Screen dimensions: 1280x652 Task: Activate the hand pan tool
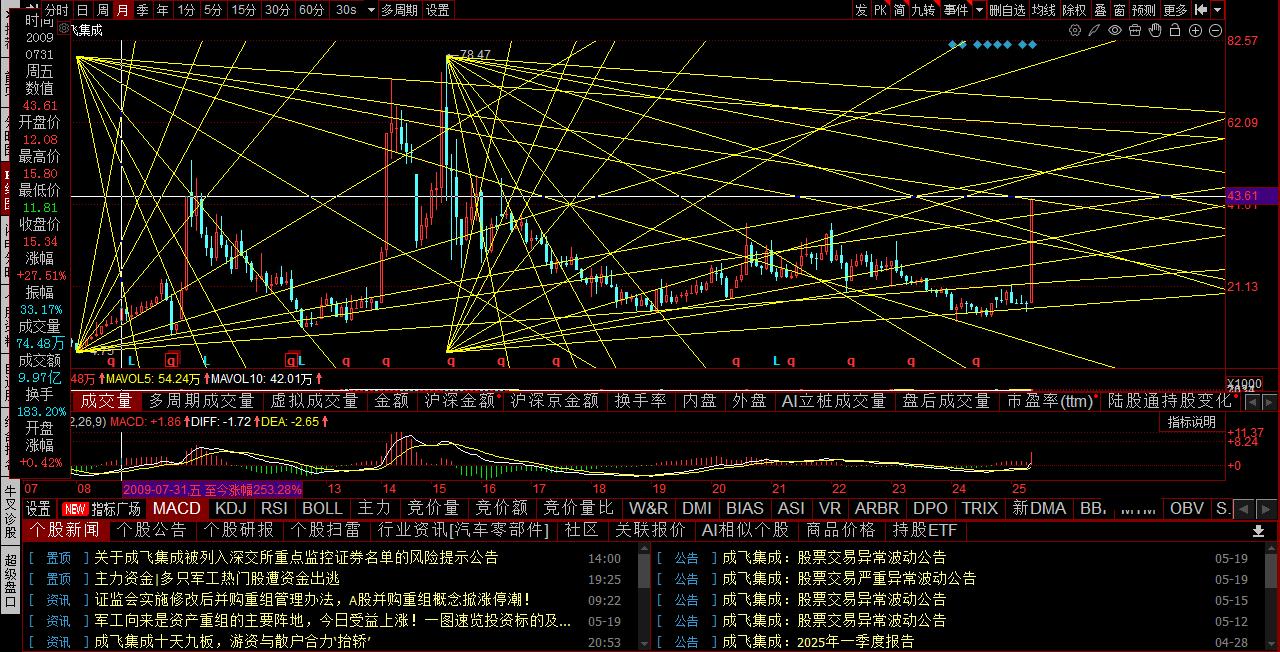1155,30
